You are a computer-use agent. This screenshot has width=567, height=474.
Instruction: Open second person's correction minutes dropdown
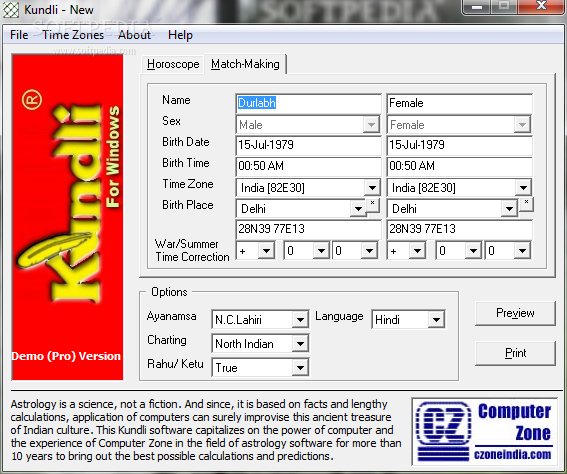pyautogui.click(x=522, y=251)
